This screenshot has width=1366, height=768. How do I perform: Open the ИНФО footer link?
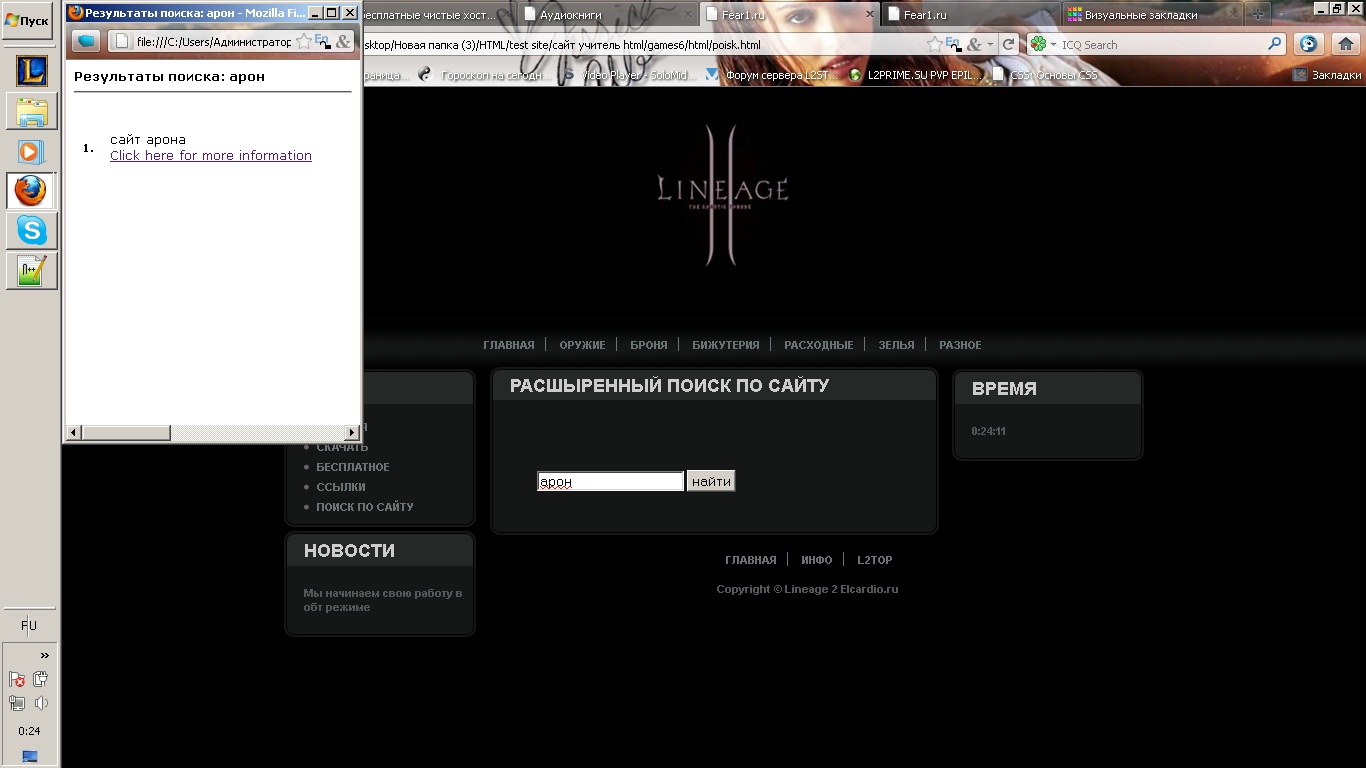817,560
